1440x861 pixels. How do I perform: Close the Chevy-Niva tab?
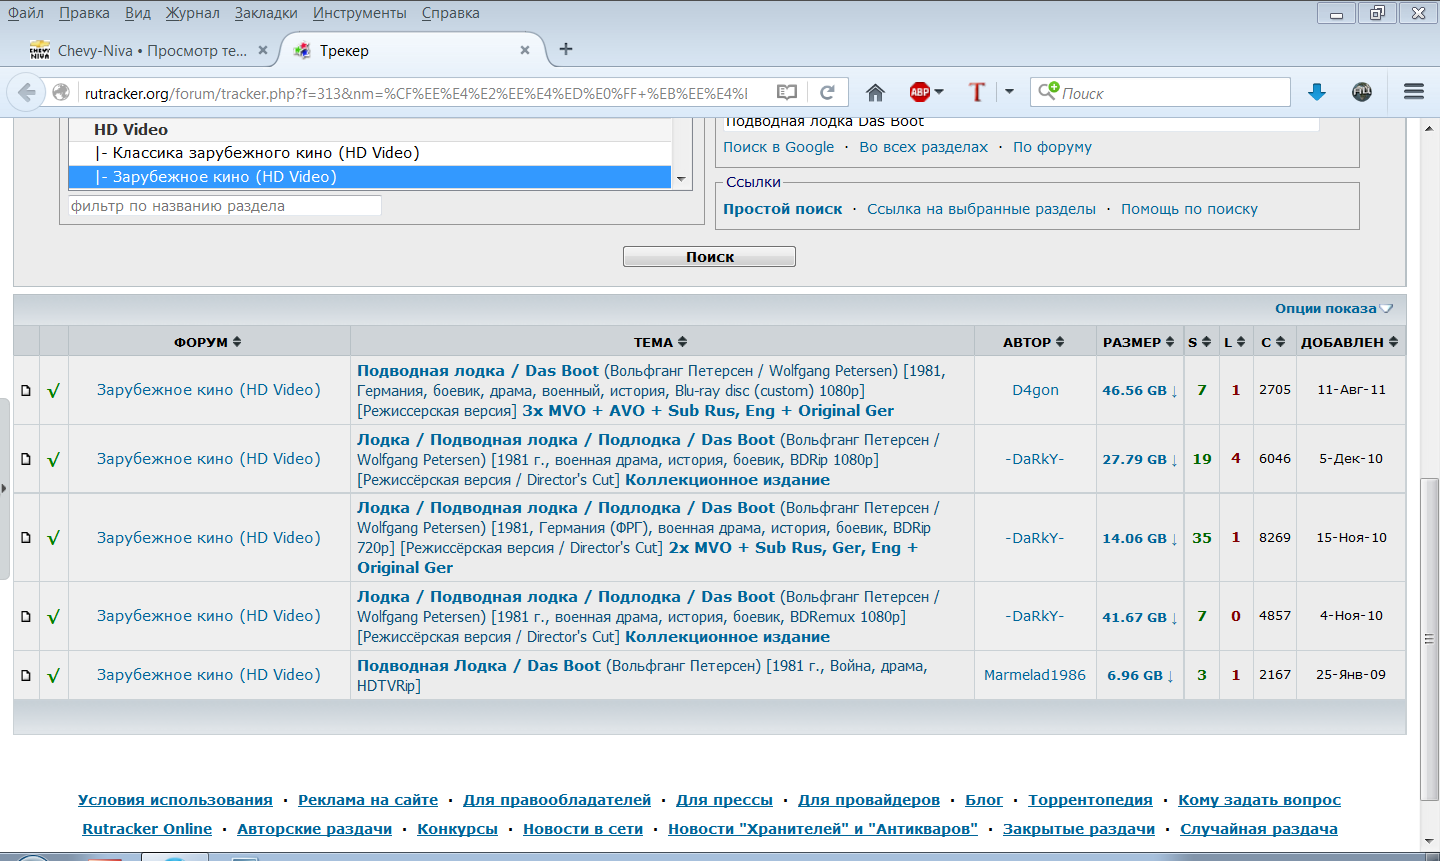tap(263, 50)
